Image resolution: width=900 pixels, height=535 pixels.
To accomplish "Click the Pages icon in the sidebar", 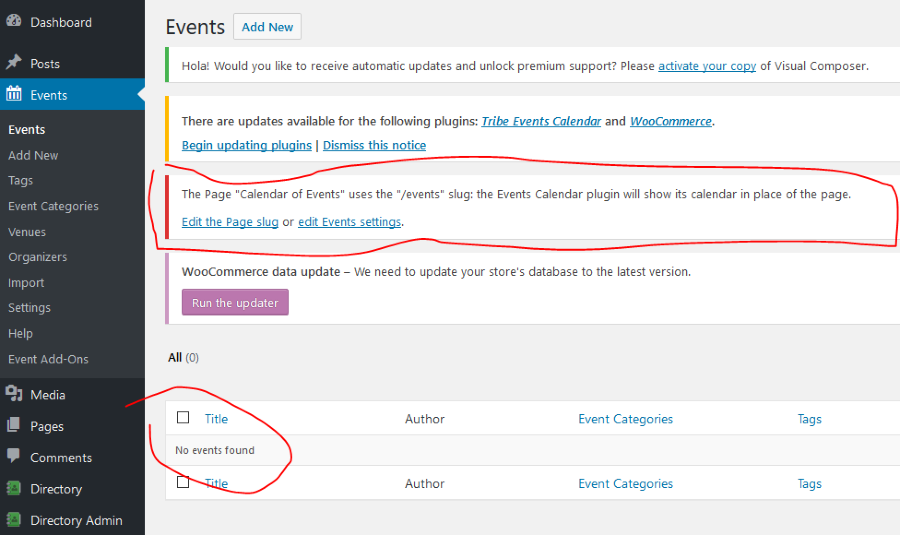I will point(14,425).
